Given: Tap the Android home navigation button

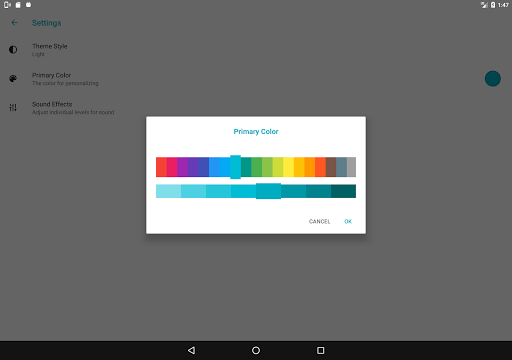Looking at the screenshot, I should click(256, 350).
